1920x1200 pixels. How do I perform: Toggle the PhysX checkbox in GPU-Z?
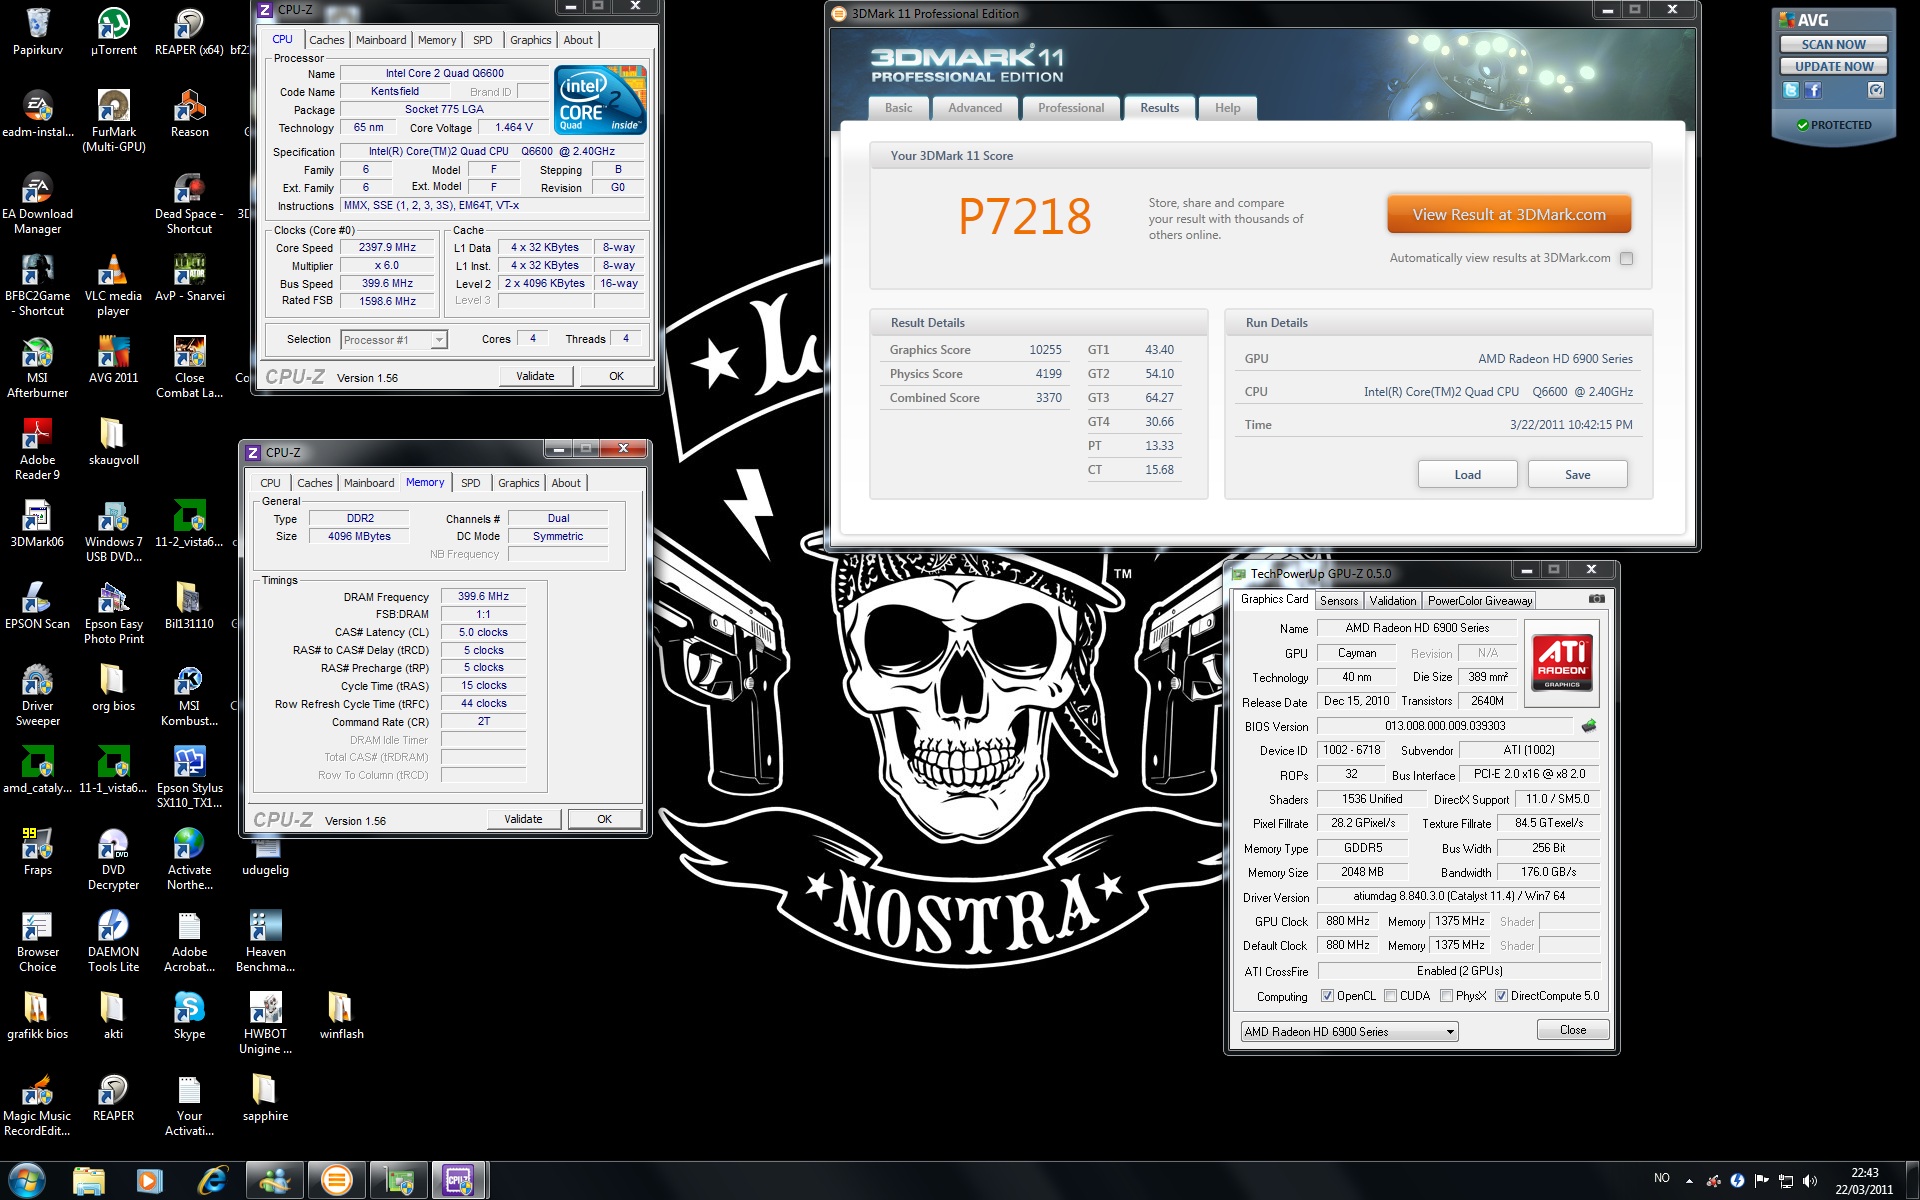1446,996
